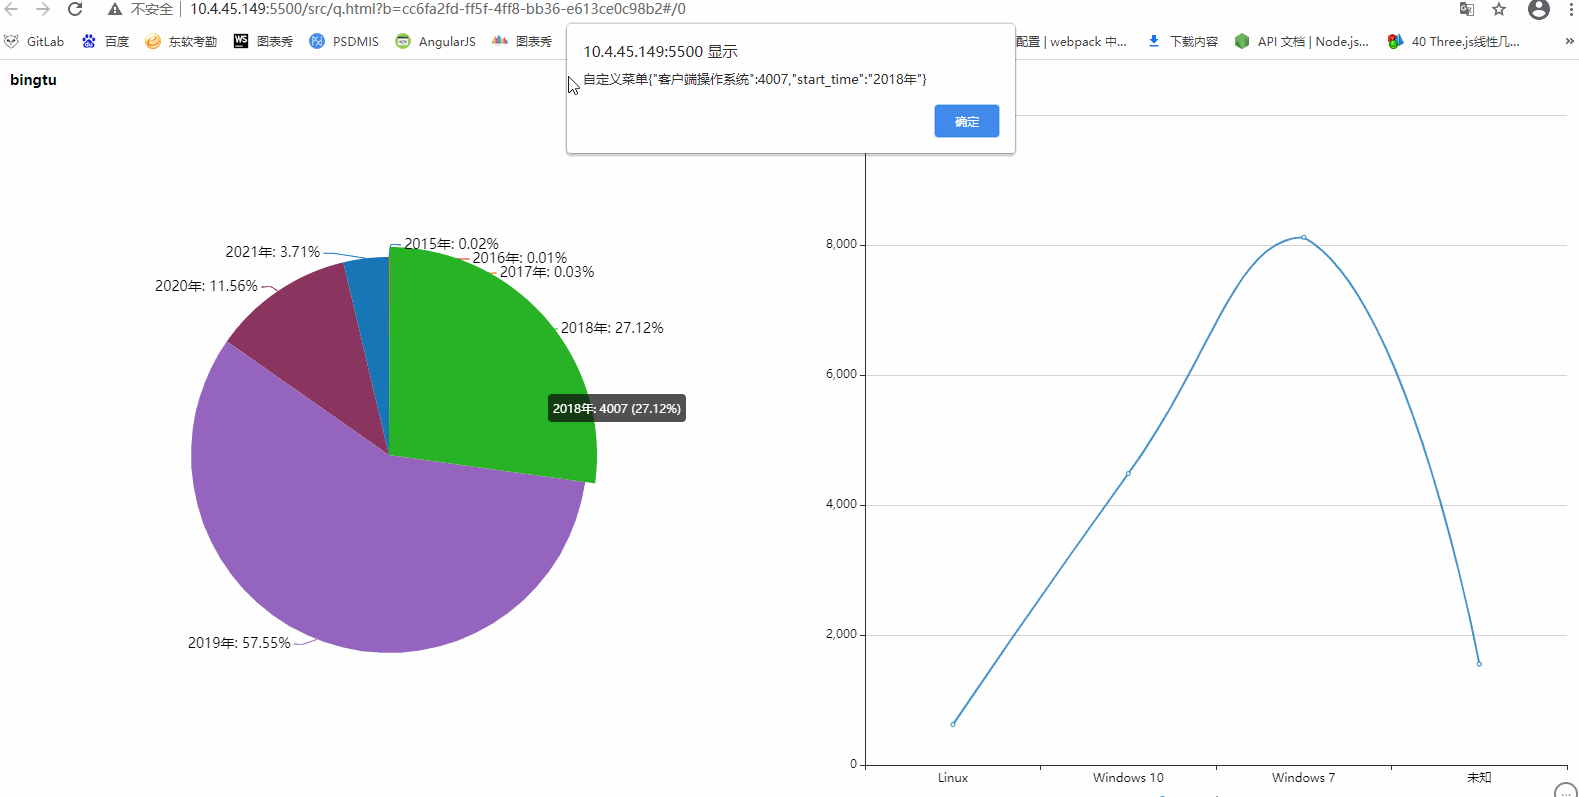The width and height of the screenshot is (1579, 797).
Task: Open the browser three-dot menu
Action: (1572, 9)
